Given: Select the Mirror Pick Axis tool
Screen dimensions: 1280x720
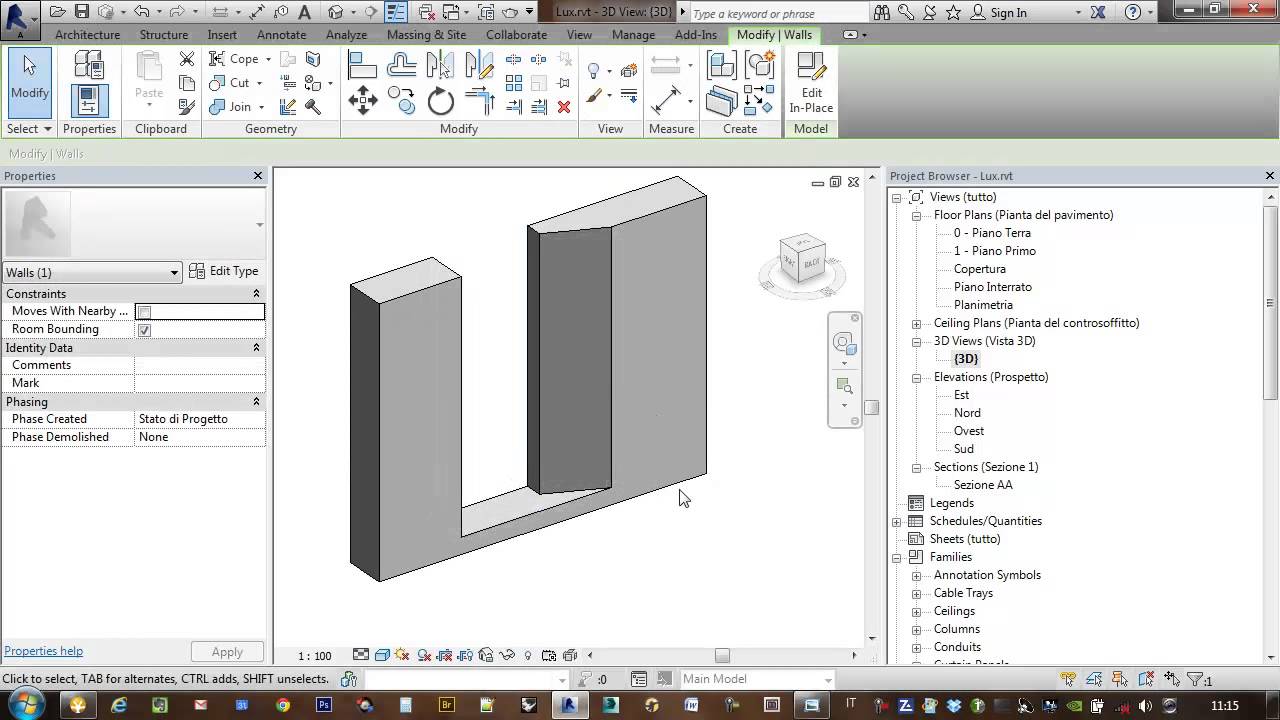Looking at the screenshot, I should (440, 65).
